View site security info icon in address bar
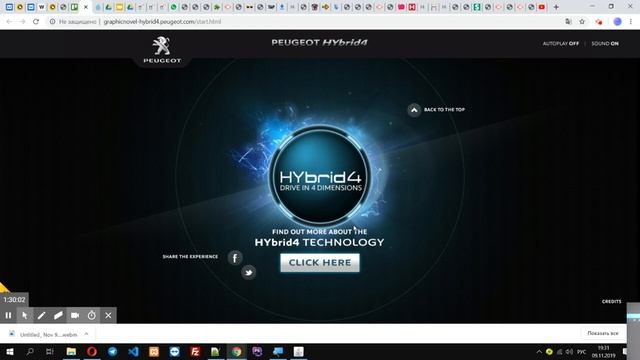The width and height of the screenshot is (640, 360). coord(52,22)
